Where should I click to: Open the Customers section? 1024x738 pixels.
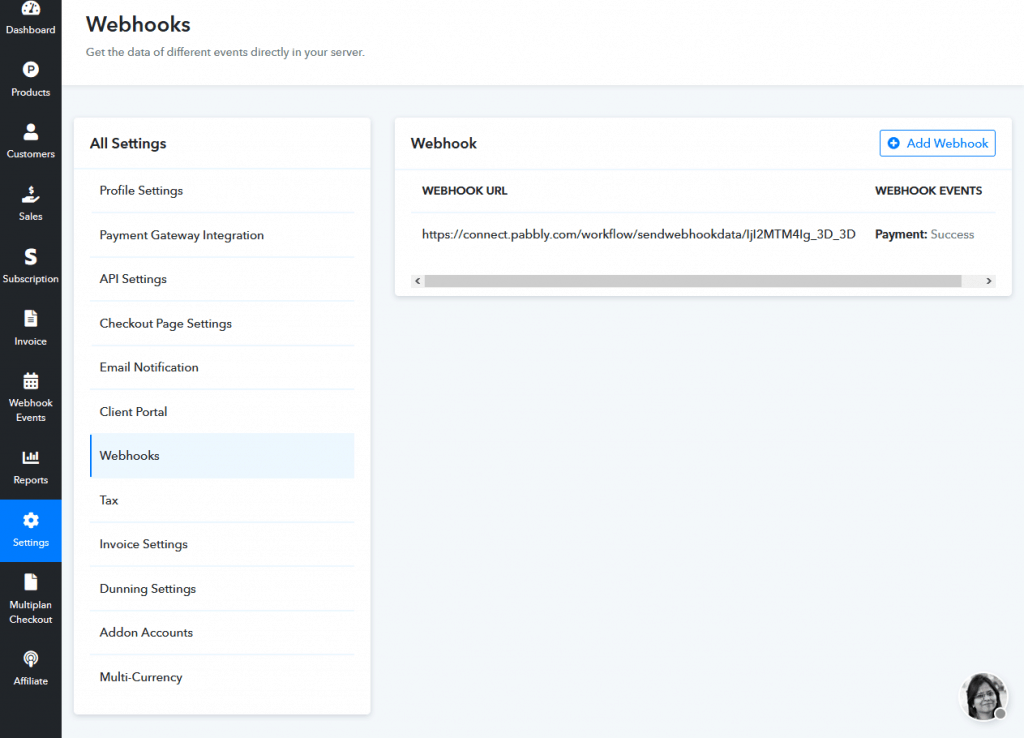pos(30,140)
